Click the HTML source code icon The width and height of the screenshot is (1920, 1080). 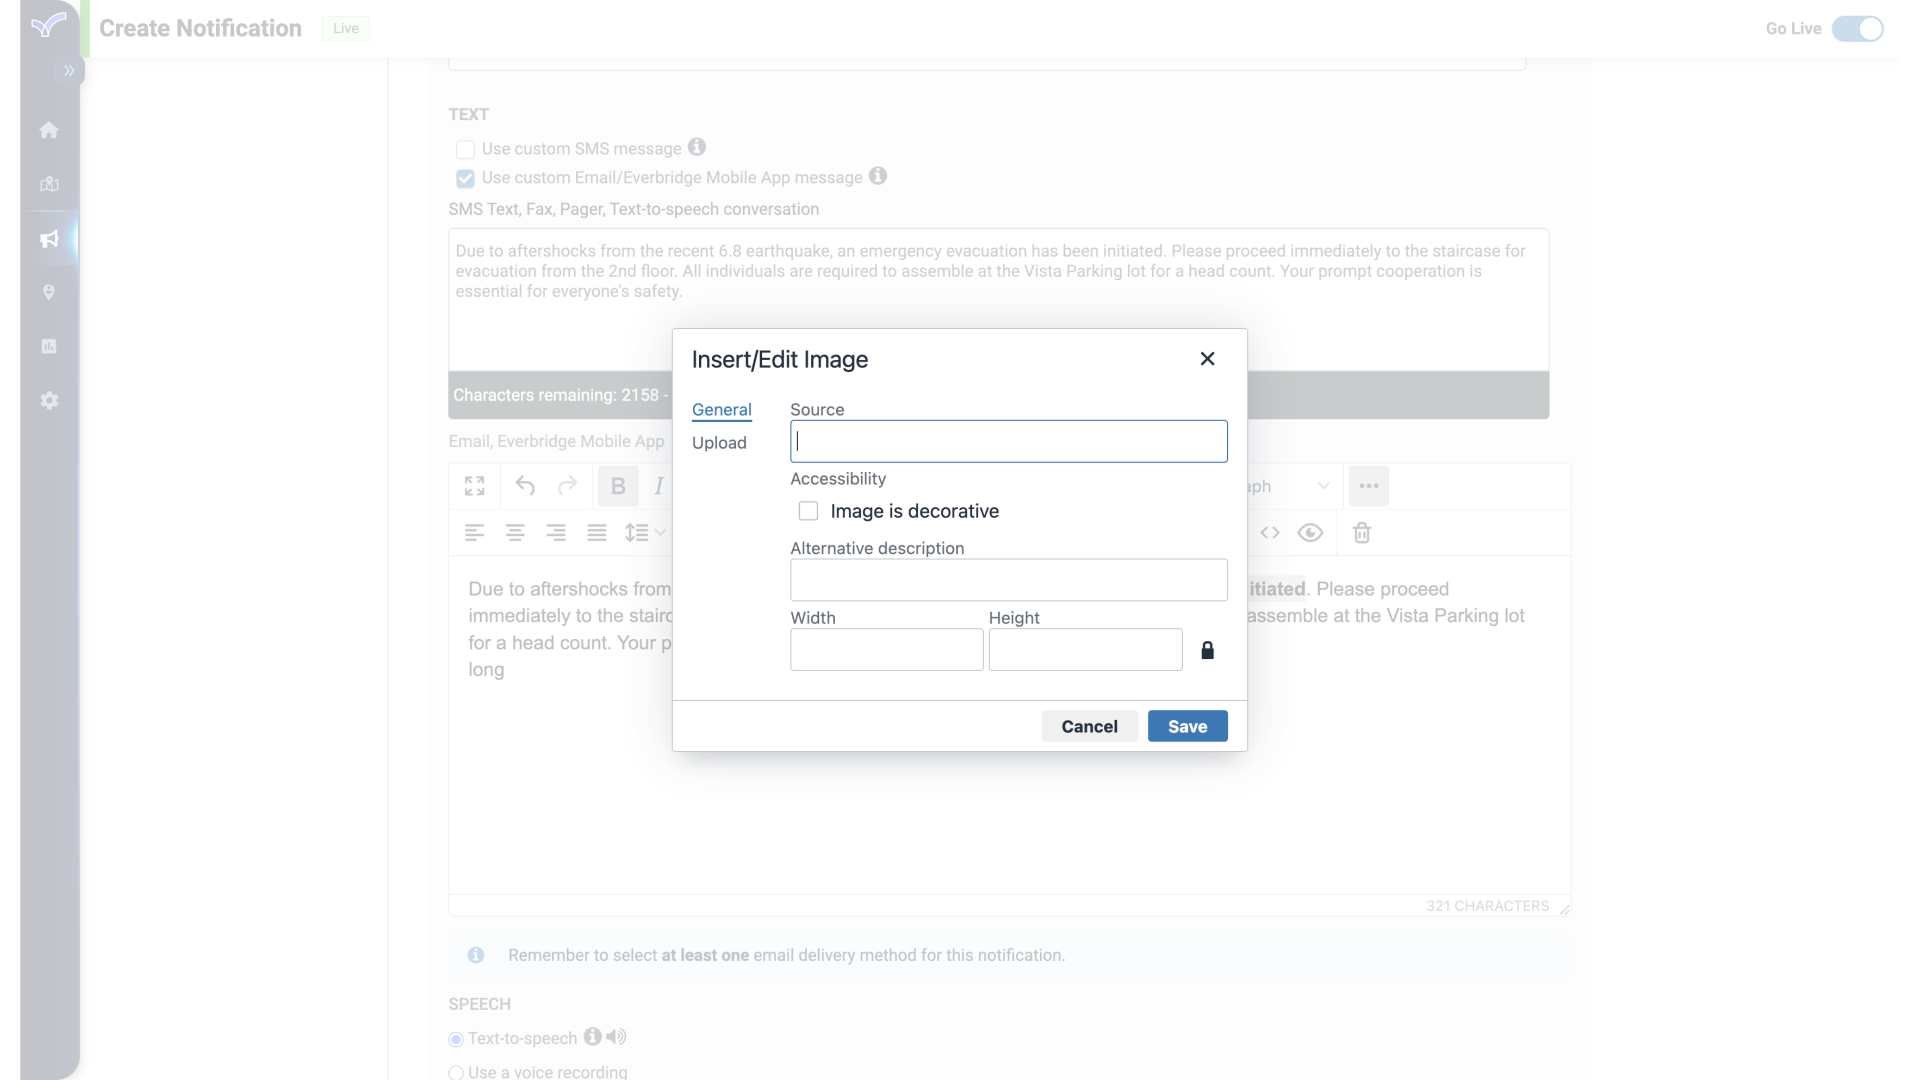click(1270, 531)
